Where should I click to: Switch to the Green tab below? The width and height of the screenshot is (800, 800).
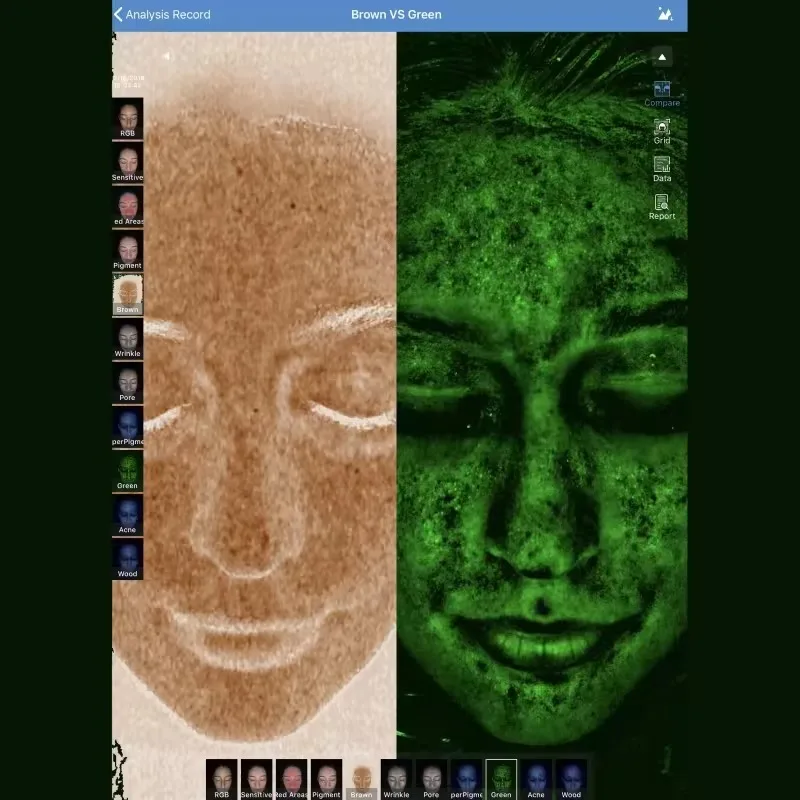click(501, 778)
